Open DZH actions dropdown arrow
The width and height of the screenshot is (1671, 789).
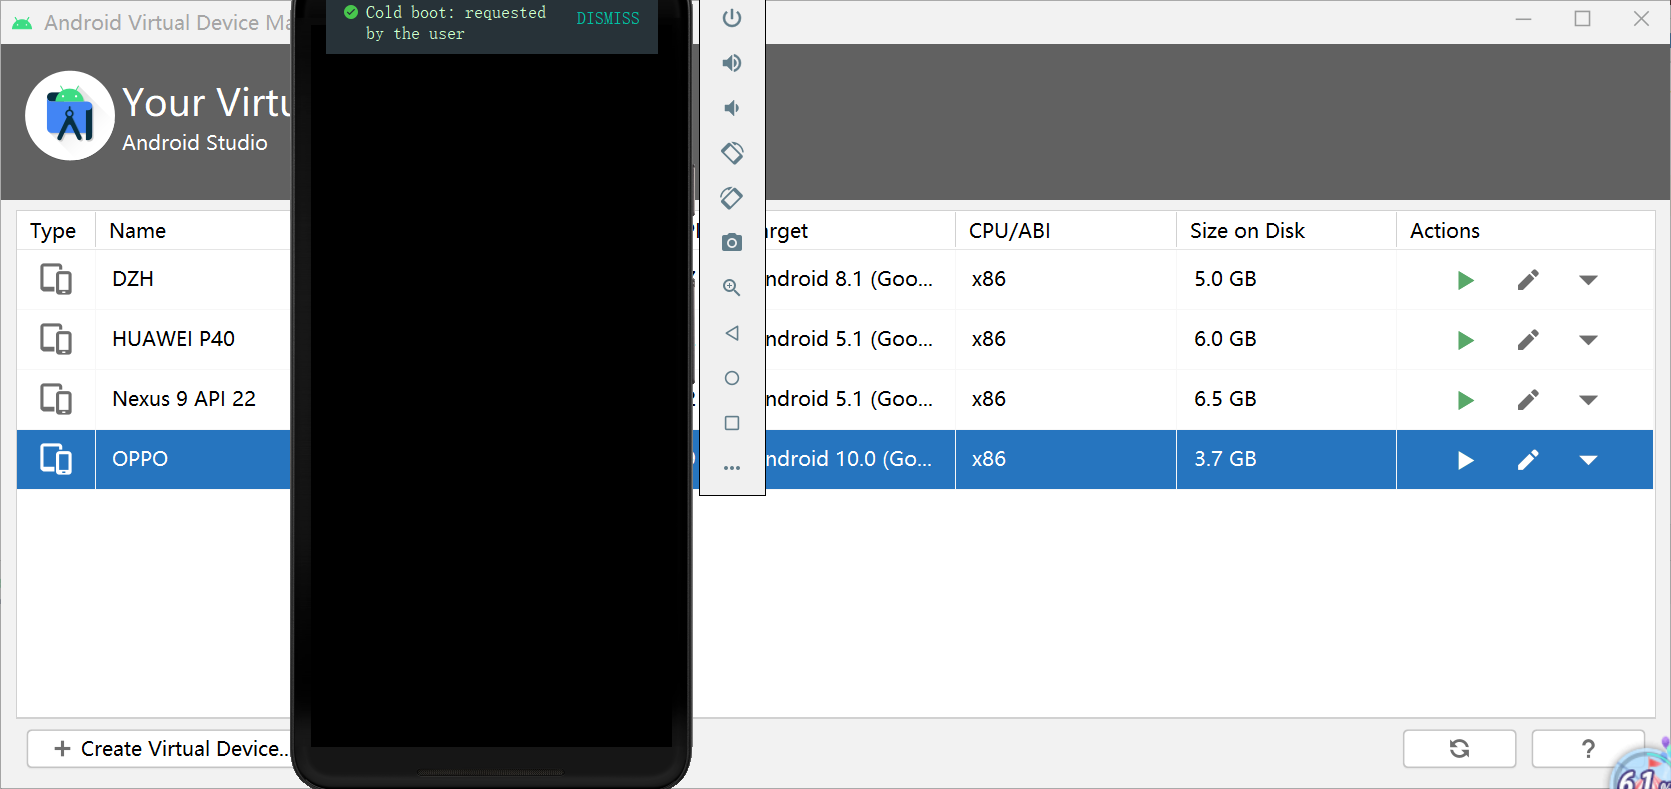coord(1588,280)
